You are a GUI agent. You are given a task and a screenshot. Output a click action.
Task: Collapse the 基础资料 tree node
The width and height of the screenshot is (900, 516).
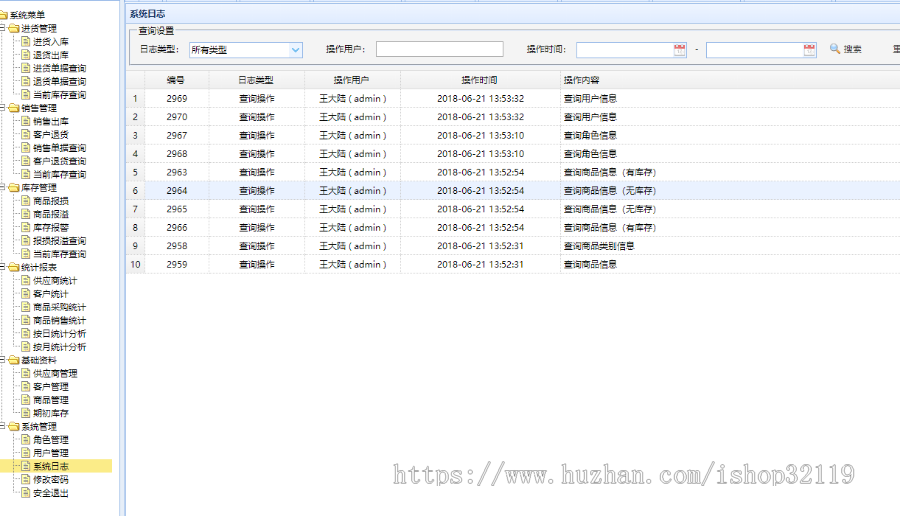coord(2,360)
